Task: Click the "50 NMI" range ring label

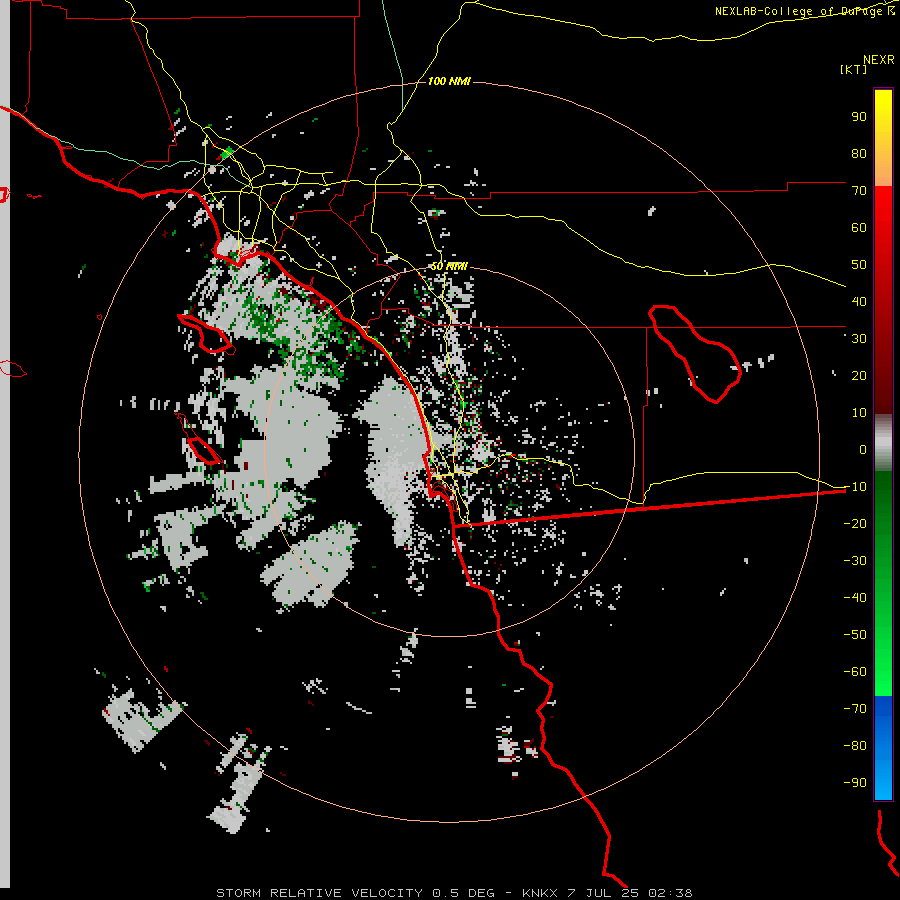Action: 449,266
